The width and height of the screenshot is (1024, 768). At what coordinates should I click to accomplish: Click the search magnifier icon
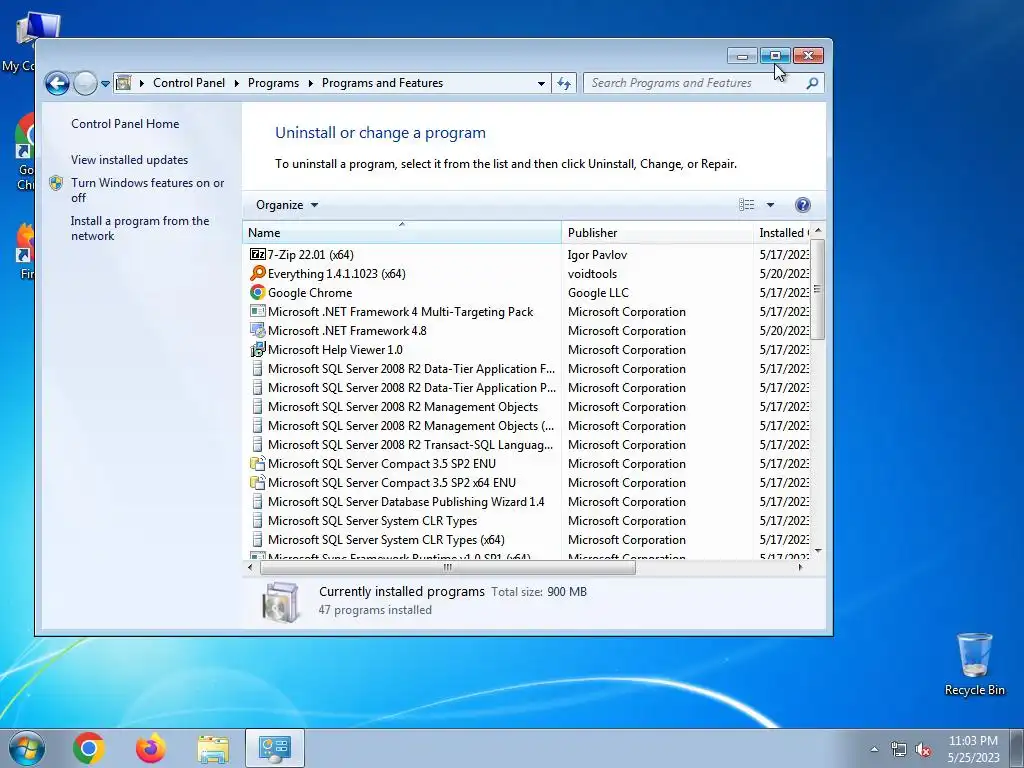(x=812, y=83)
